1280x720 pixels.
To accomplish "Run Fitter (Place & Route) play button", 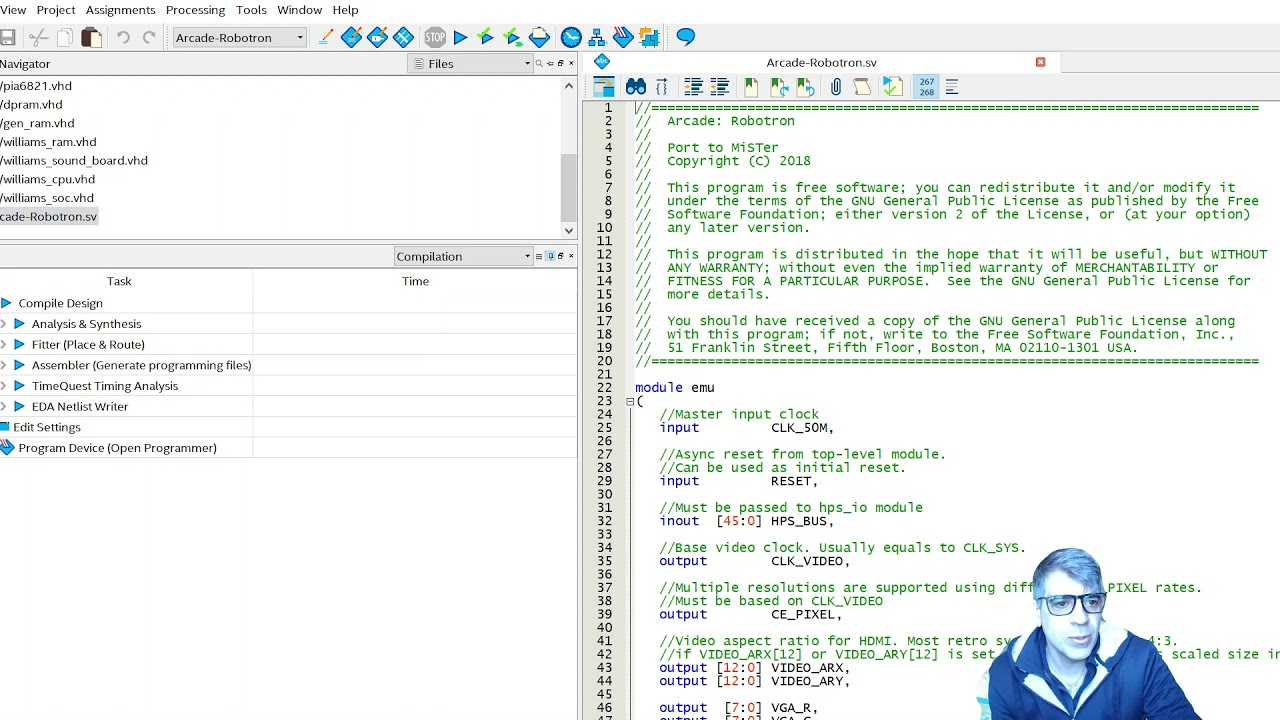I will [19, 345].
